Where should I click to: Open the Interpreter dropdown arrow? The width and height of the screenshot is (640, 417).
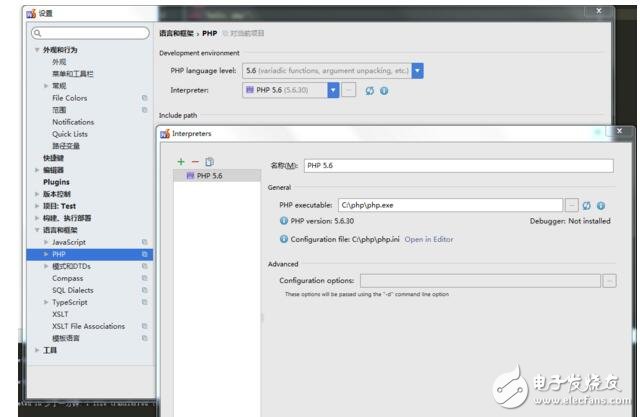tap(333, 90)
